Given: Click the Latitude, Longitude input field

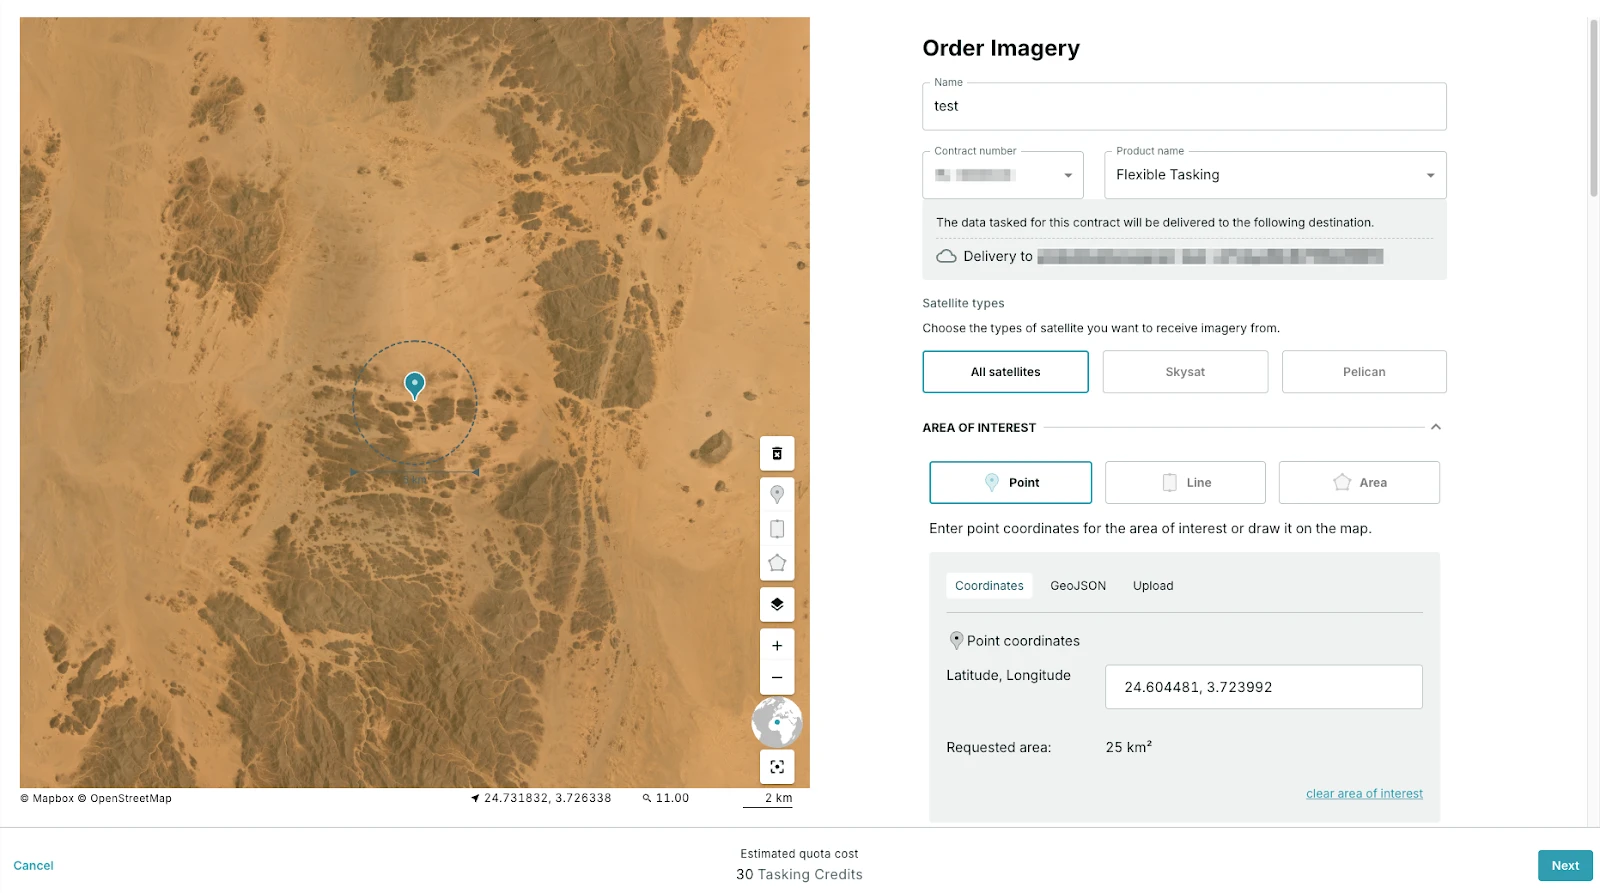Looking at the screenshot, I should [x=1263, y=687].
